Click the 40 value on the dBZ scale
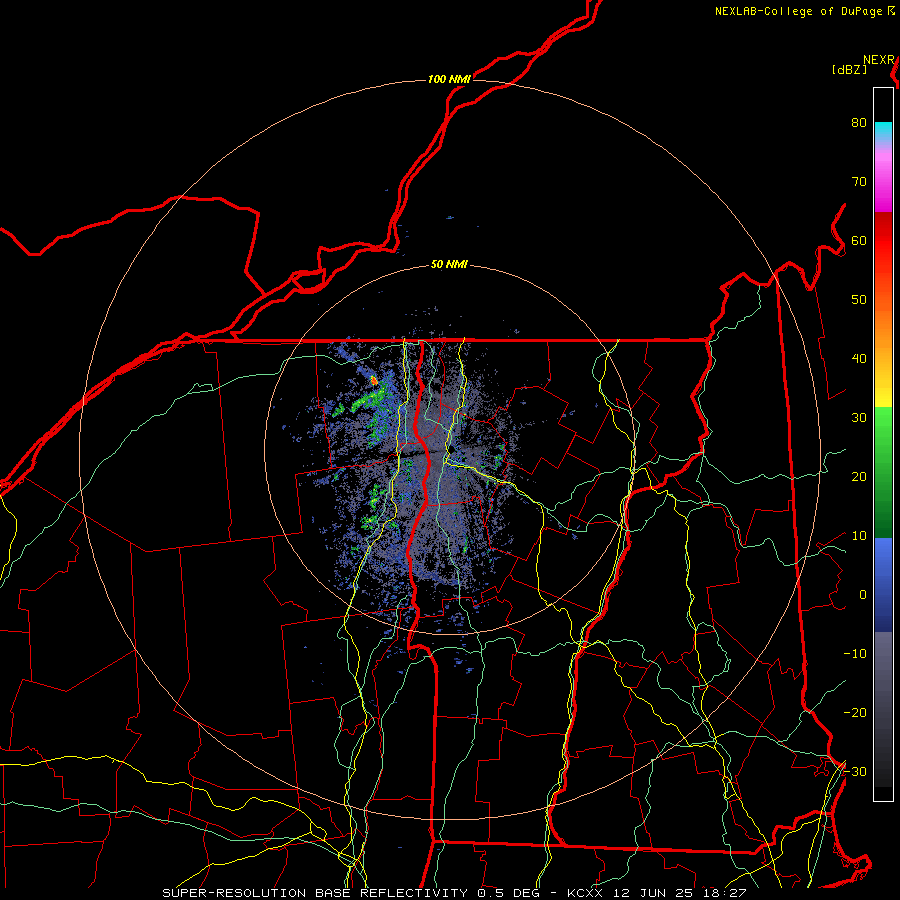This screenshot has width=900, height=900. (x=859, y=359)
